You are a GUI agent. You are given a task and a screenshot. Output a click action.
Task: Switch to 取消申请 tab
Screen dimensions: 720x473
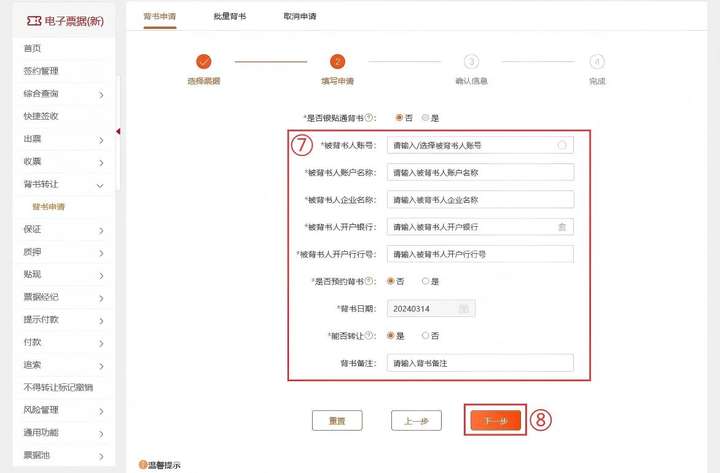click(299, 17)
